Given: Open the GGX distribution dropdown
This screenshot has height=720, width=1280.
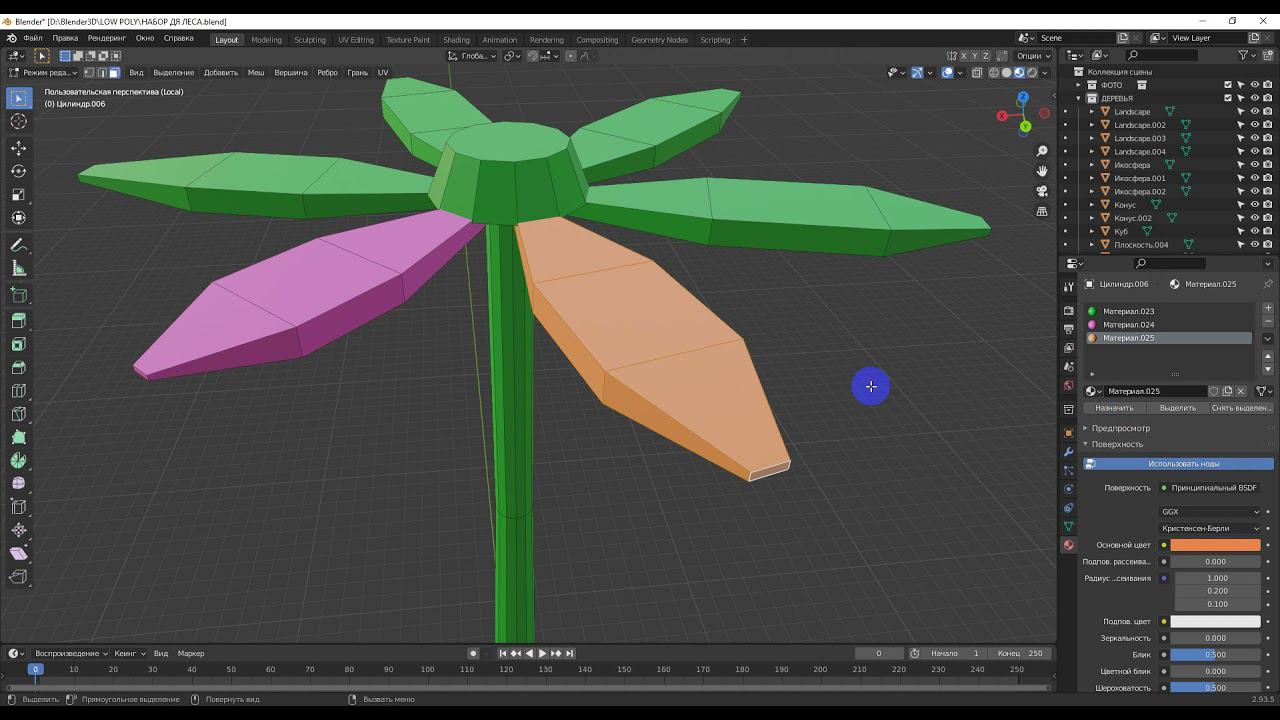Looking at the screenshot, I should point(1210,512).
